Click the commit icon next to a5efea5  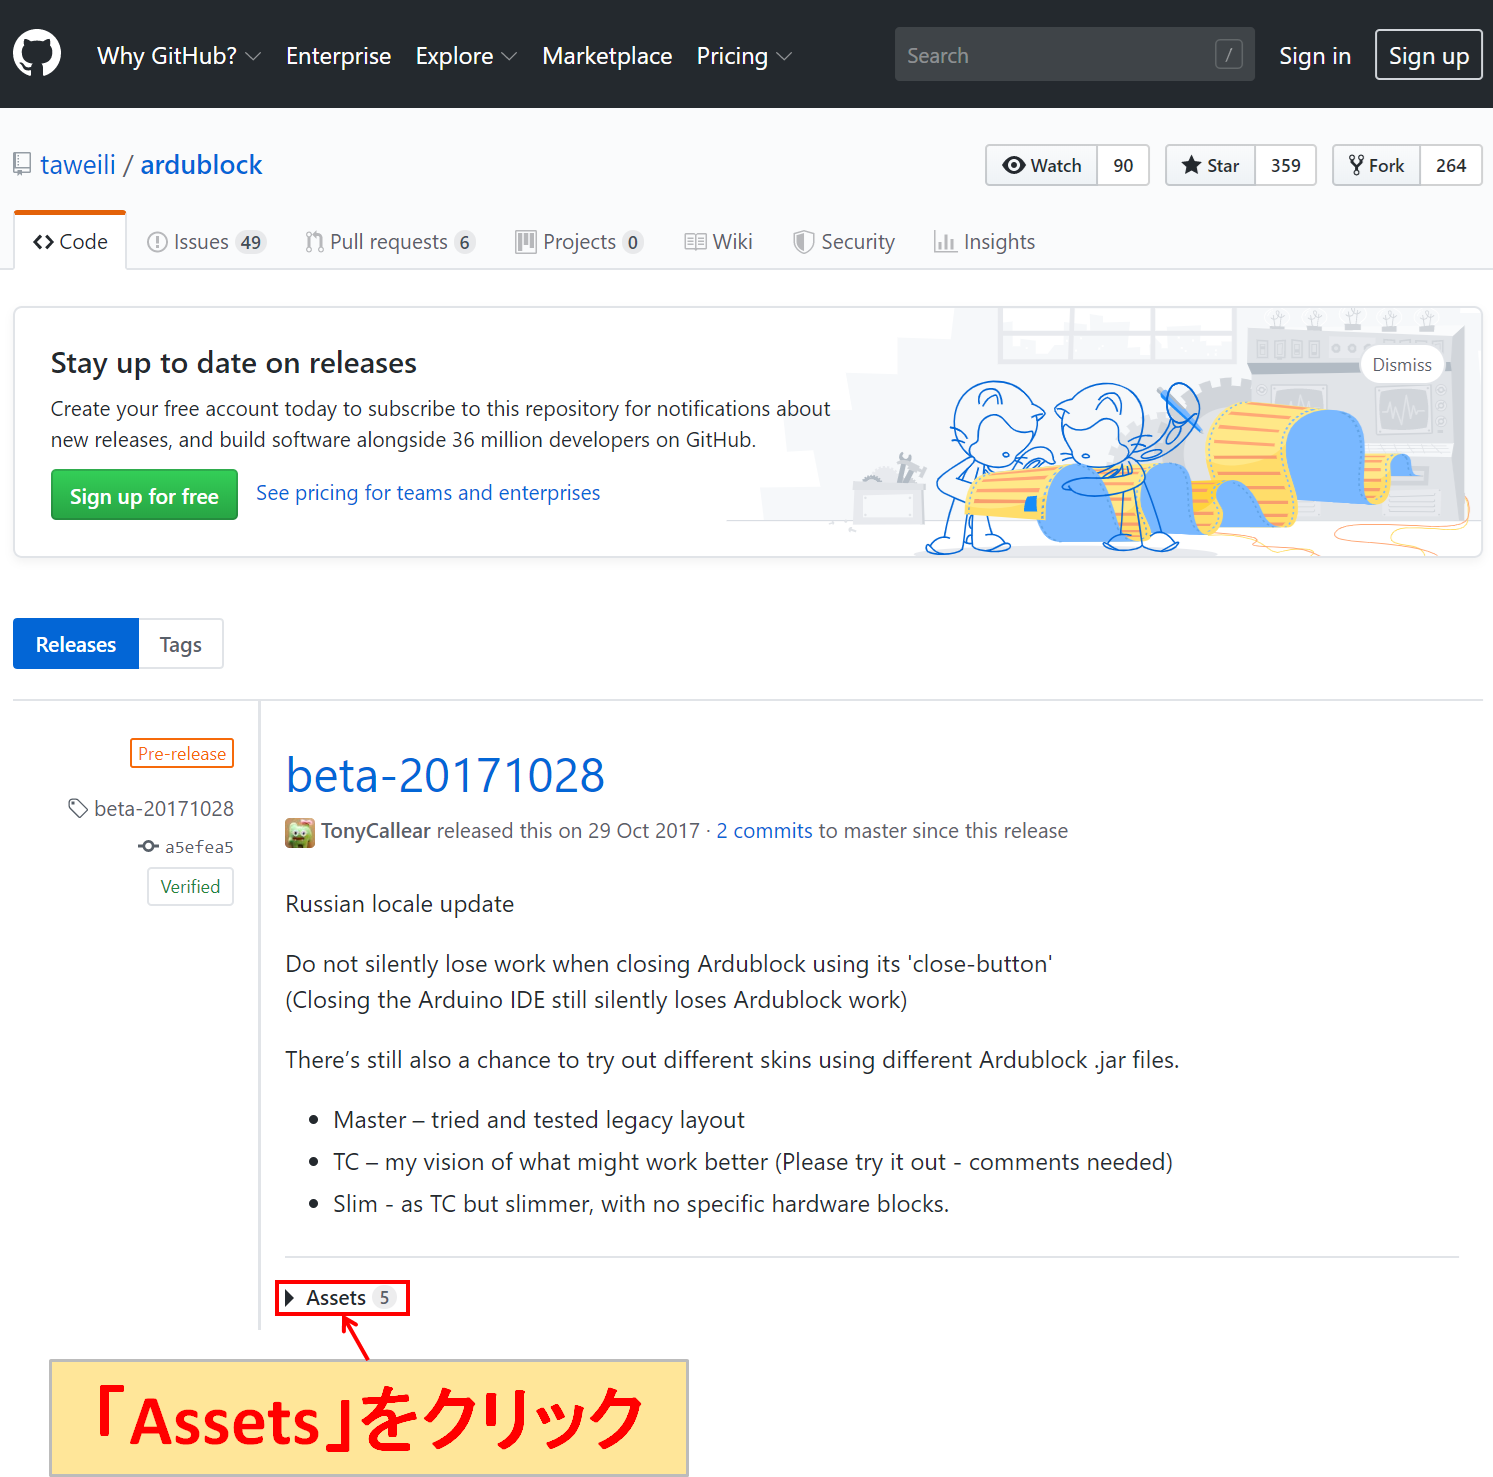pos(148,847)
